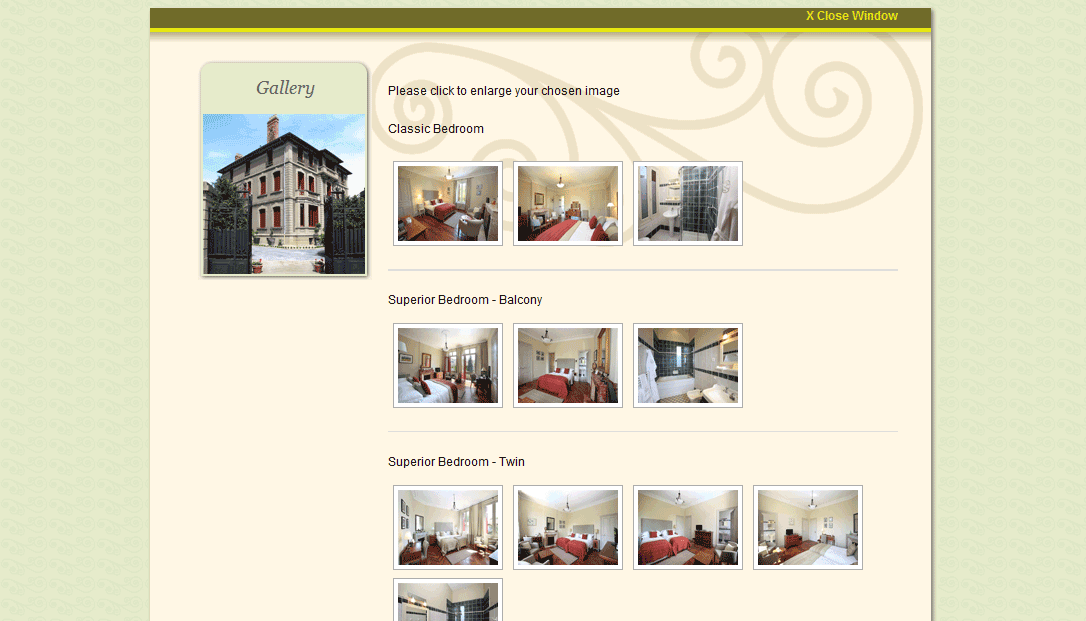Select the 'Superior Bedroom - Balcony' heading

click(465, 300)
